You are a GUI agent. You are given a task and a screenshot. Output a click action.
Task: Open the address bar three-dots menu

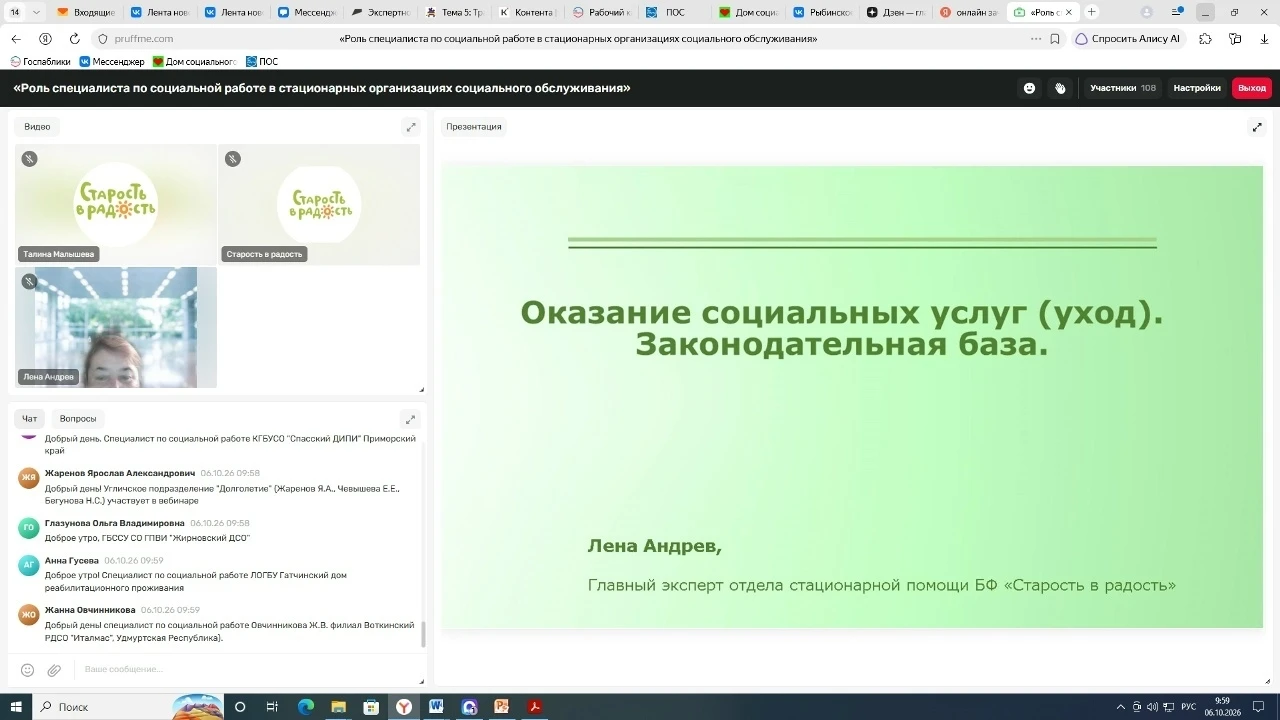1036,38
